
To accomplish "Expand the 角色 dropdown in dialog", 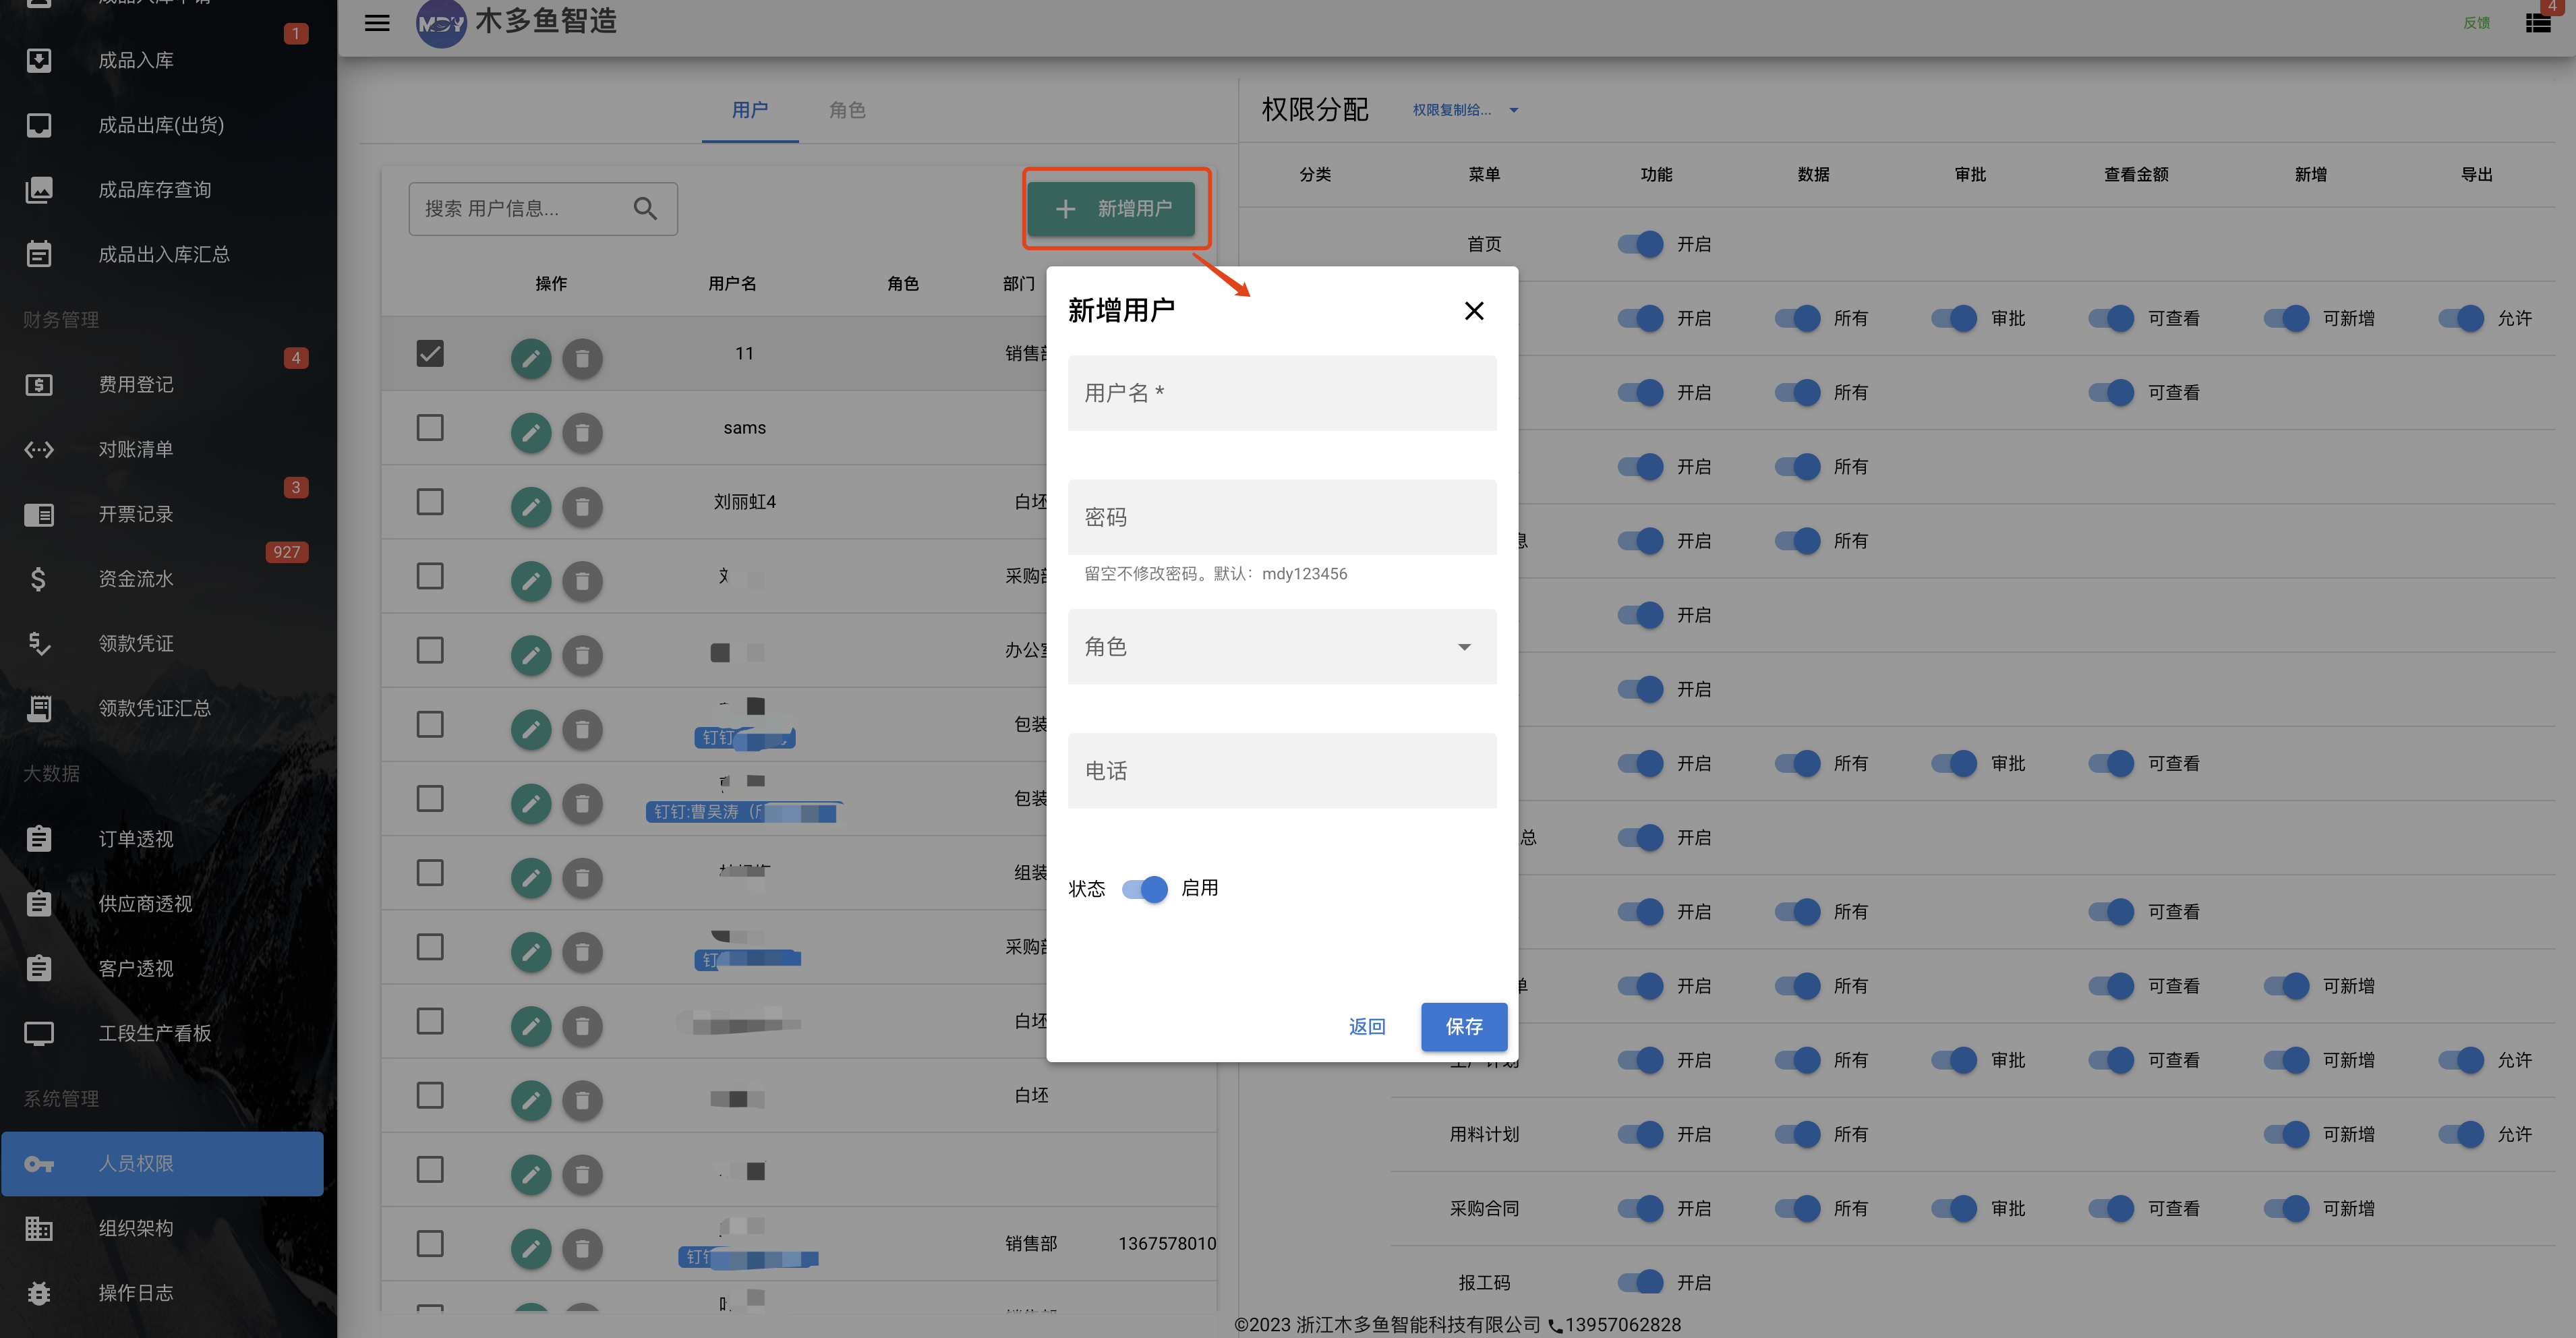I will 1282,646.
